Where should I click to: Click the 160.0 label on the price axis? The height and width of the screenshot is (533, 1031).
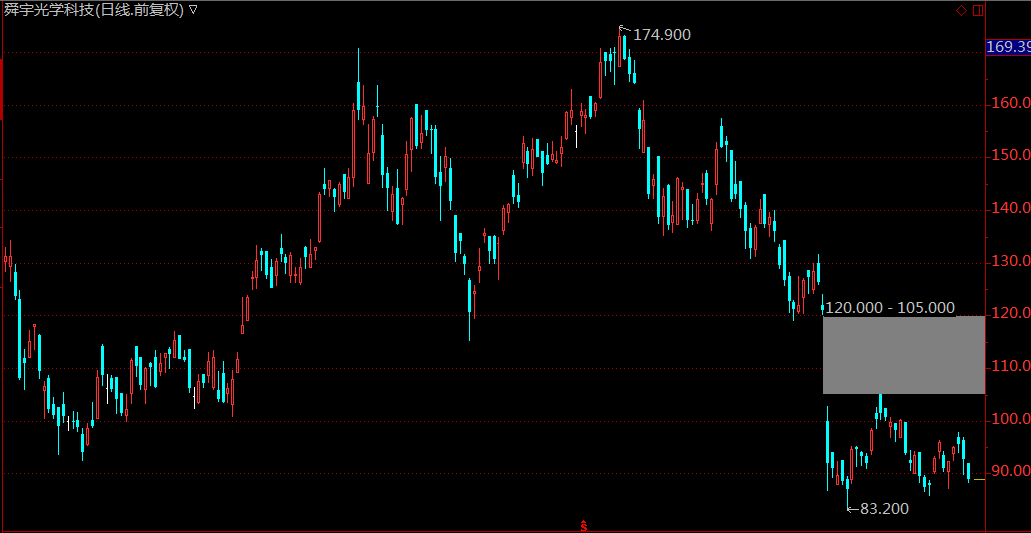(1010, 103)
